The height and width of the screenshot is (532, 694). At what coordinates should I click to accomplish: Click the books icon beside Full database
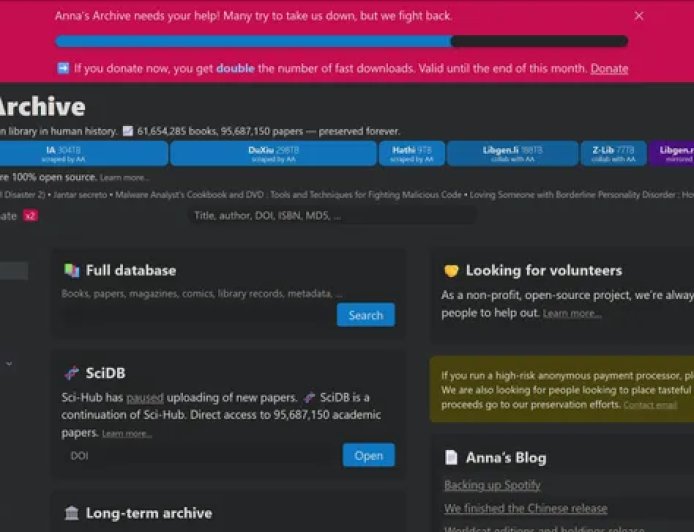[x=71, y=270]
